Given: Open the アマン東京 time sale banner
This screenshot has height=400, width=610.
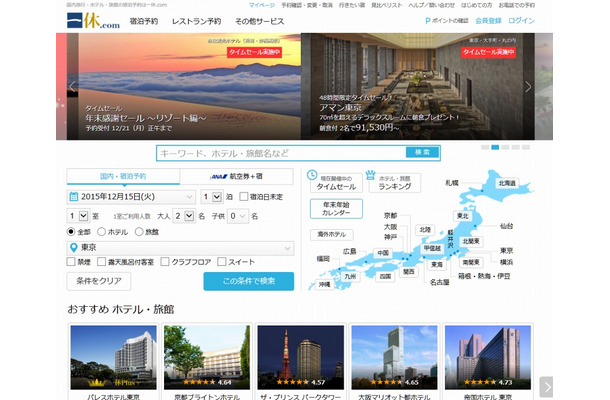Looking at the screenshot, I should pos(418,86).
